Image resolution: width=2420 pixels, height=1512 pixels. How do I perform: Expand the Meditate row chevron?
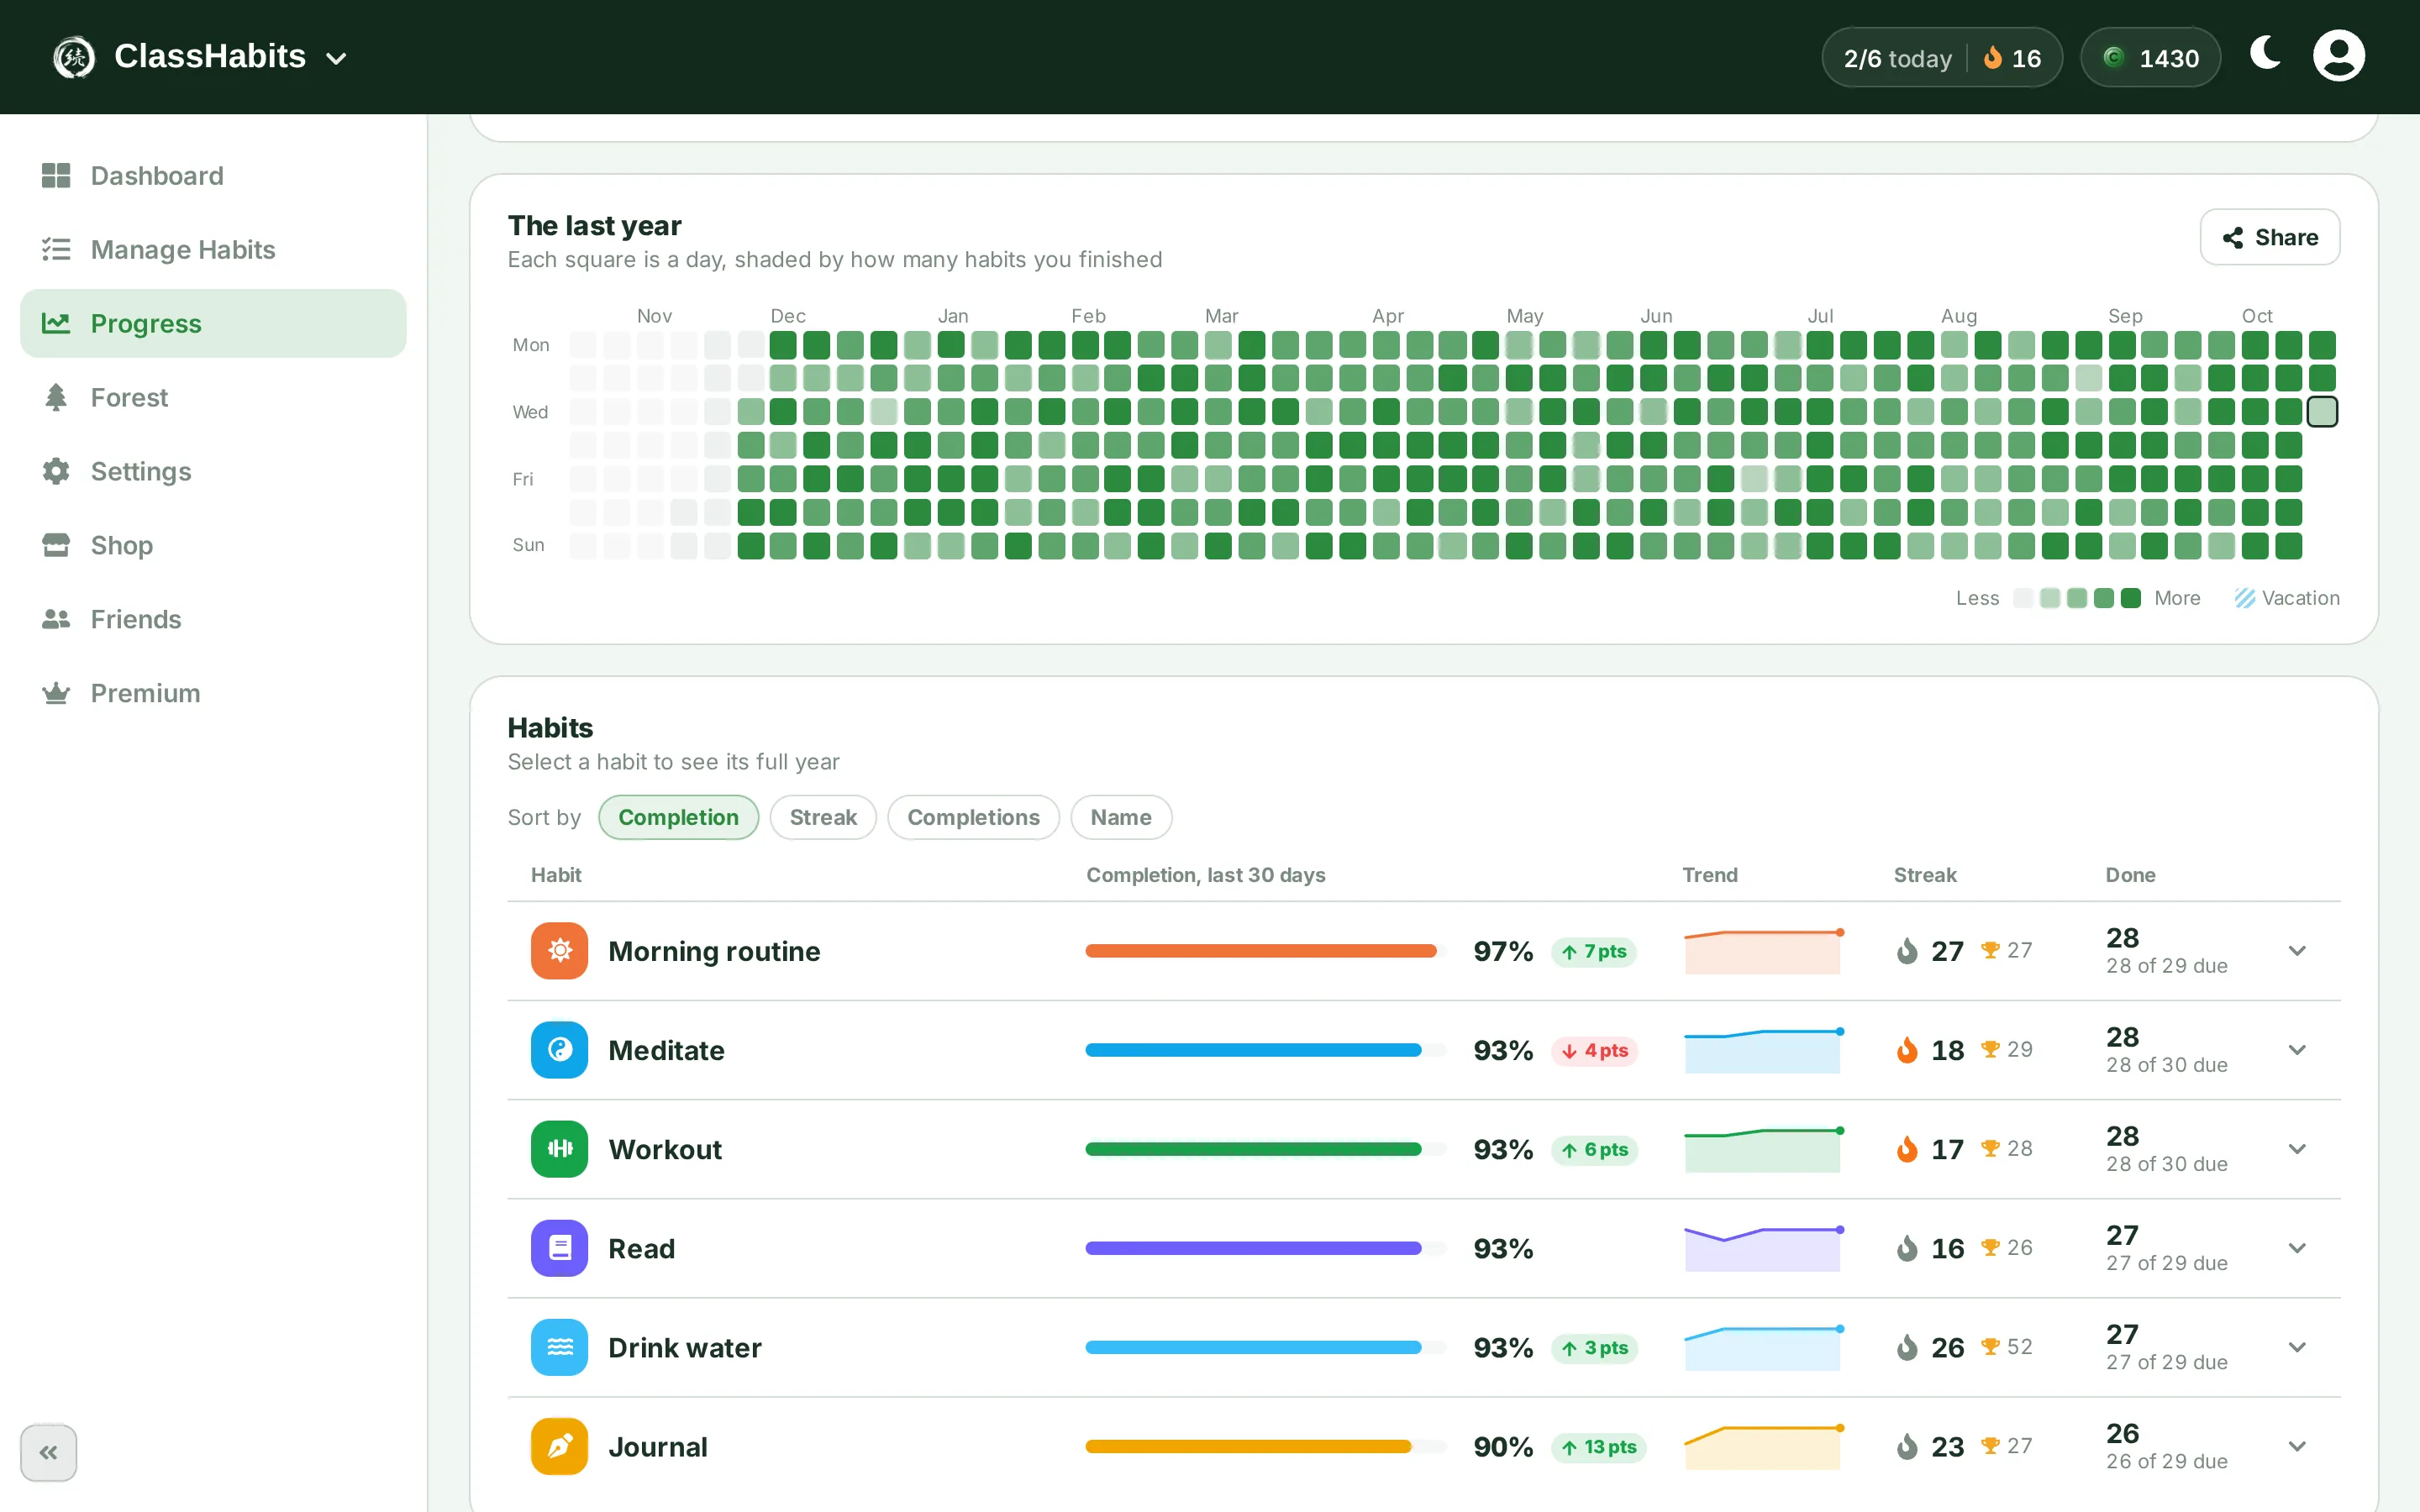click(2297, 1050)
